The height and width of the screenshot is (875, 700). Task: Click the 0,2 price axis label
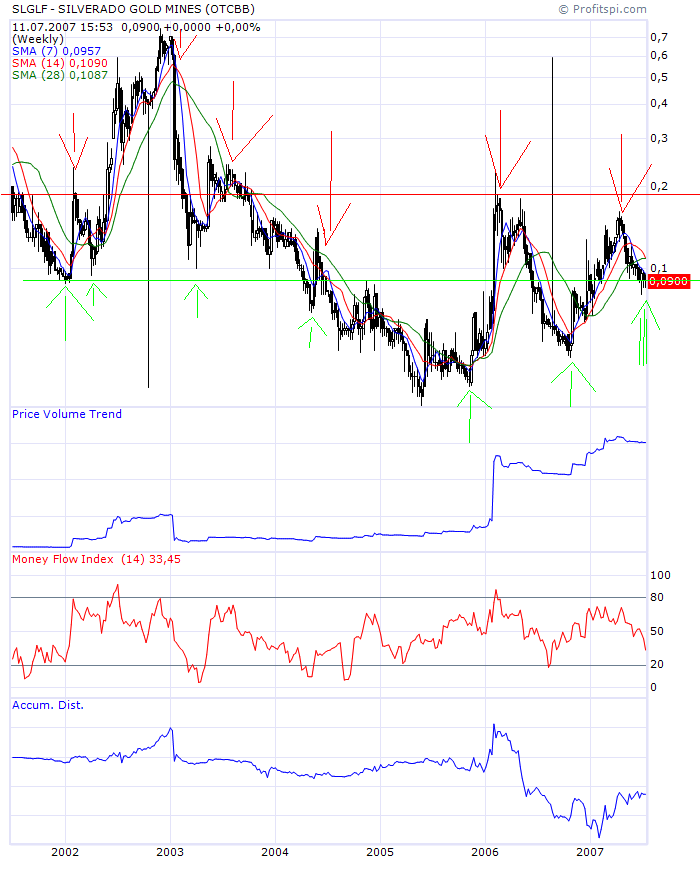[x=659, y=186]
